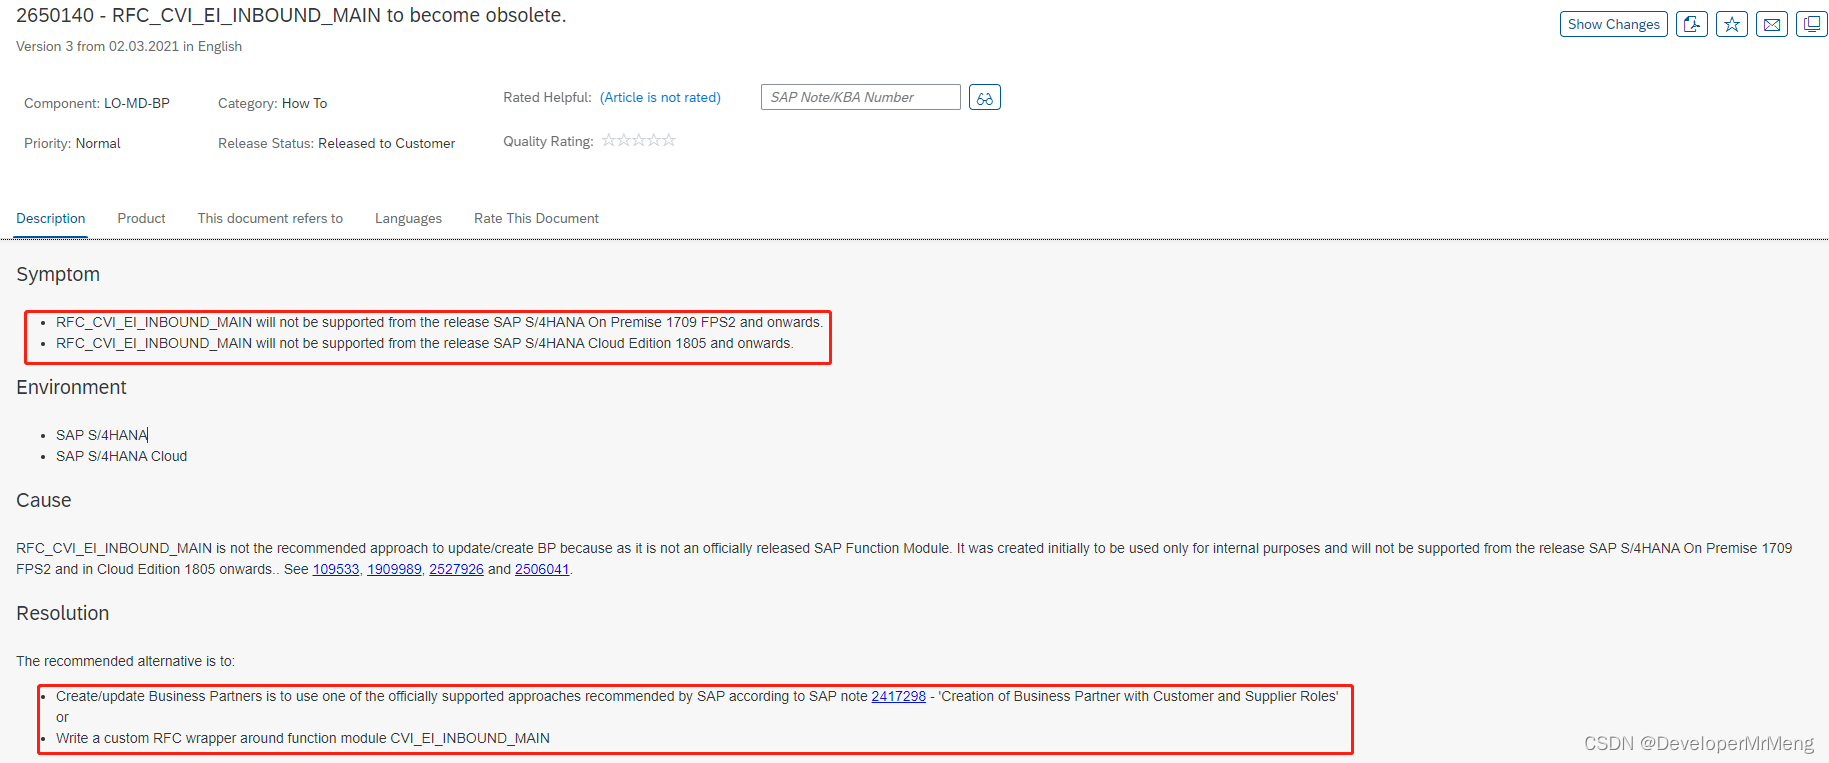Viewport: 1829px width, 763px height.
Task: Switch to the Product tab
Action: coord(141,218)
